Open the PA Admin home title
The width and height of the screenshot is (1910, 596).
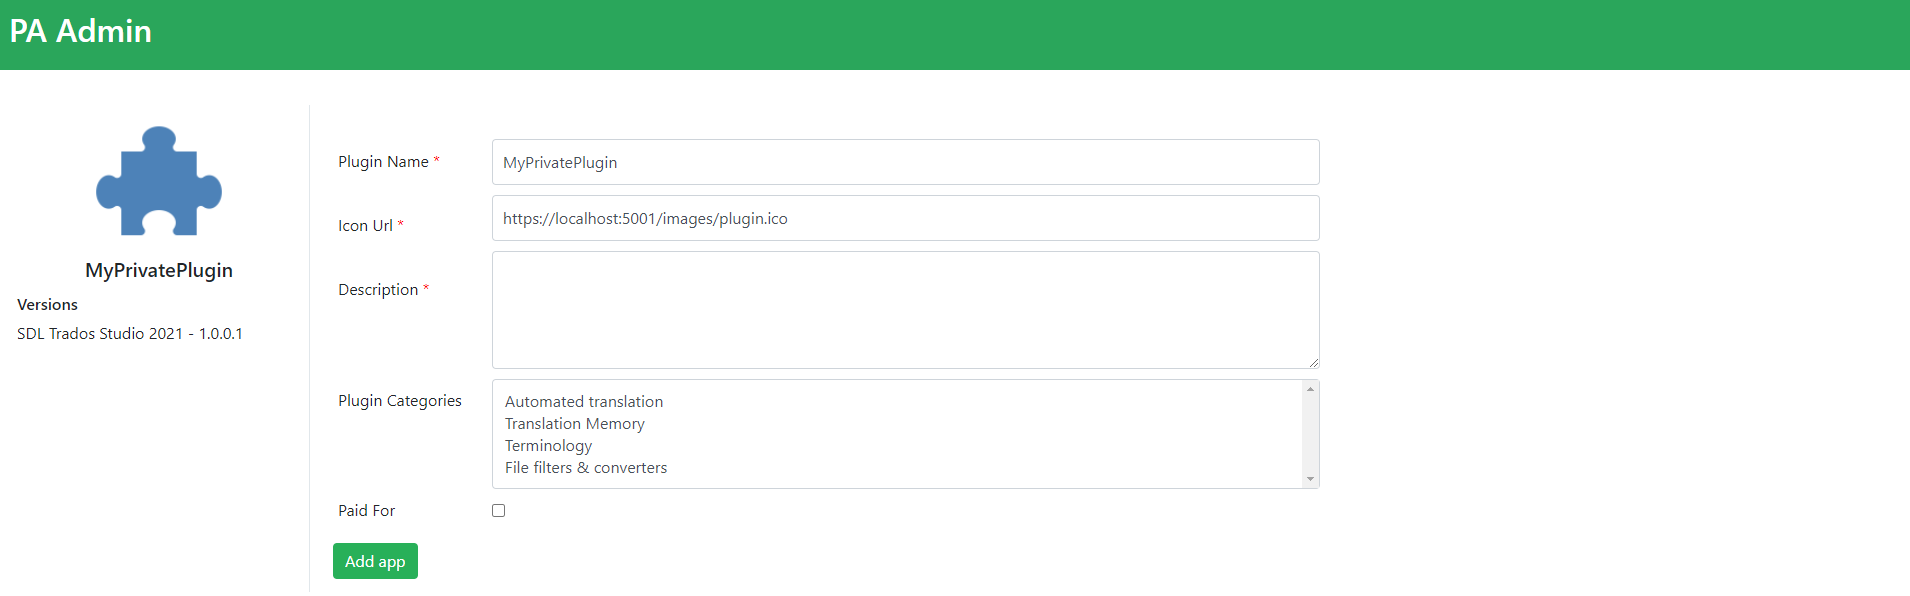coord(80,31)
